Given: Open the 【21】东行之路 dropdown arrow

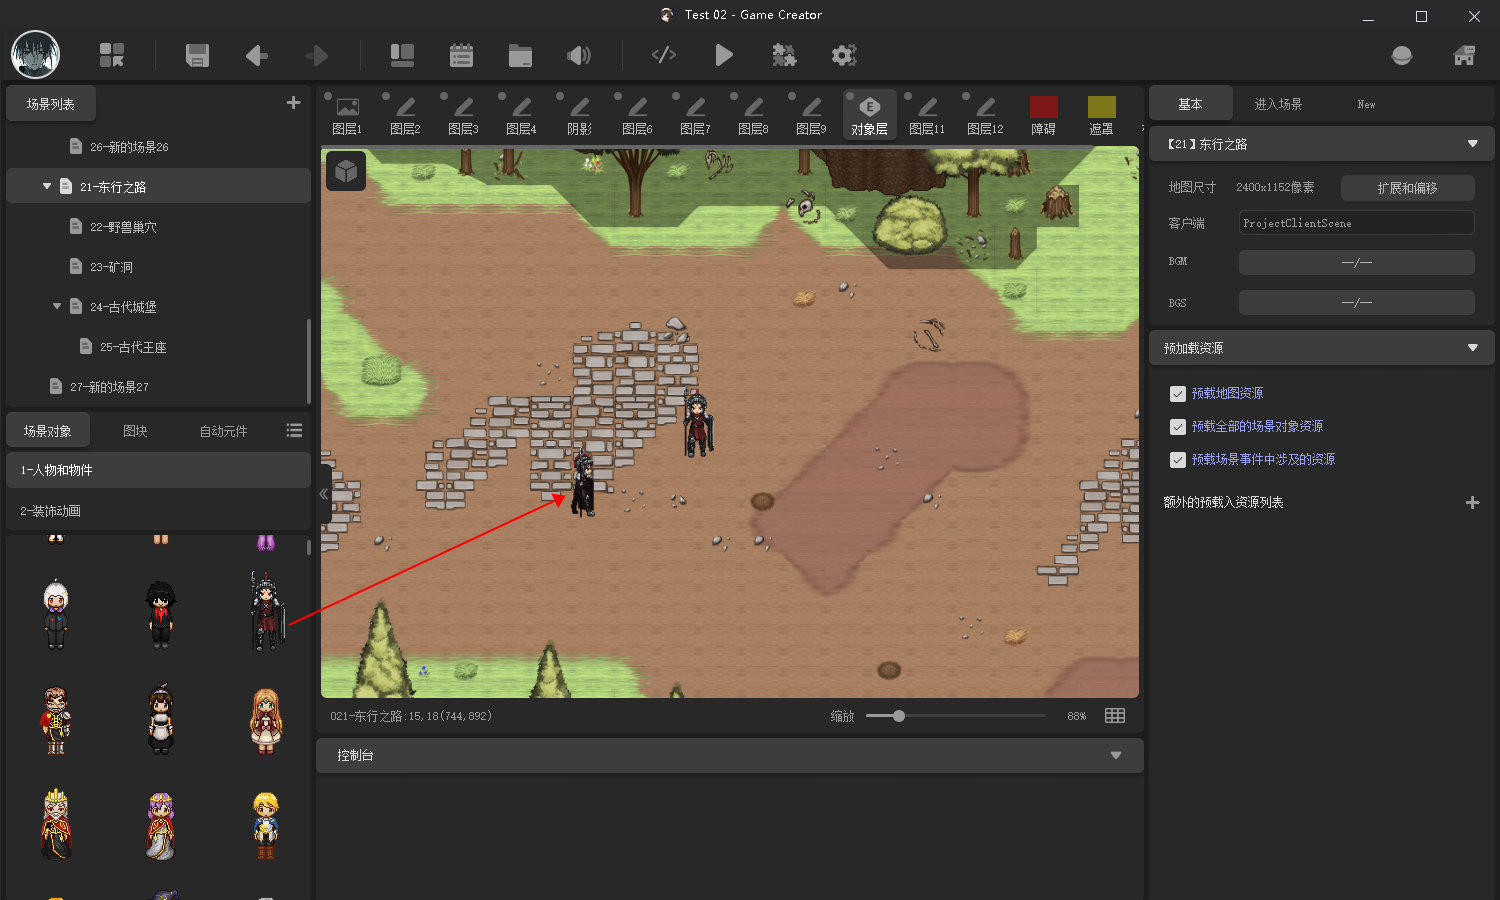Looking at the screenshot, I should pyautogui.click(x=1472, y=144).
